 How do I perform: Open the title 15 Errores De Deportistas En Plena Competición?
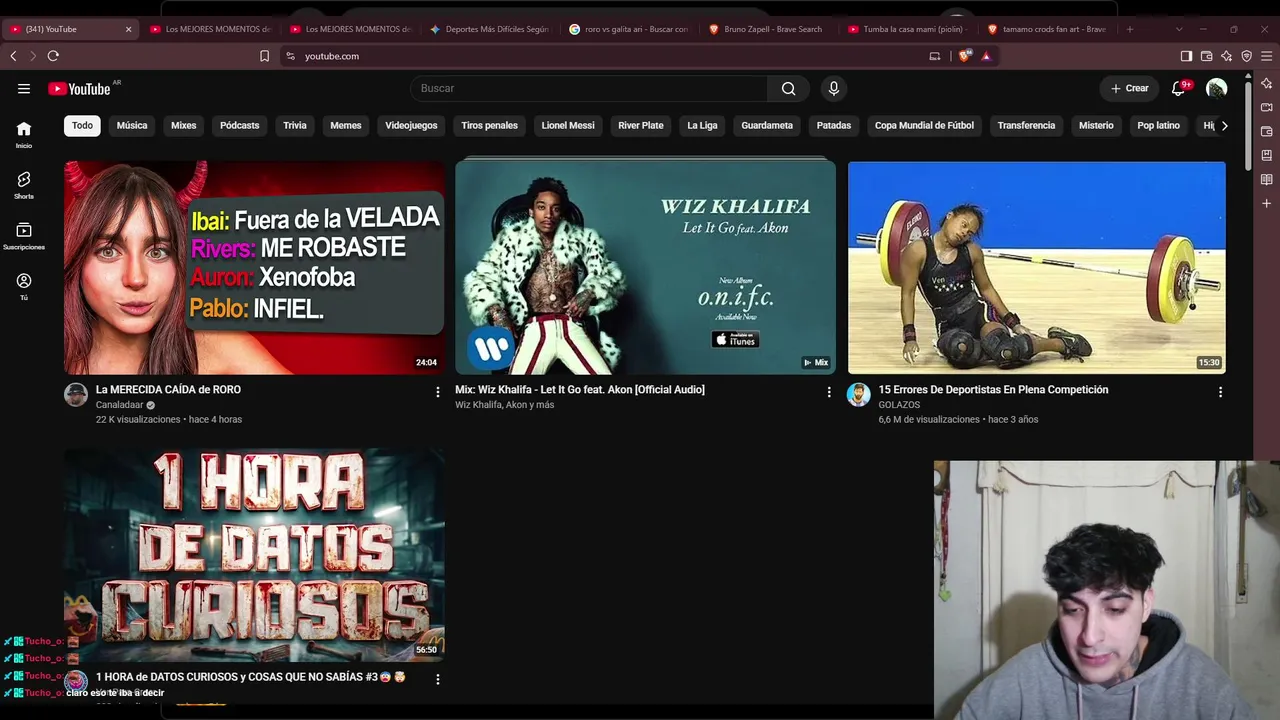[x=993, y=390]
